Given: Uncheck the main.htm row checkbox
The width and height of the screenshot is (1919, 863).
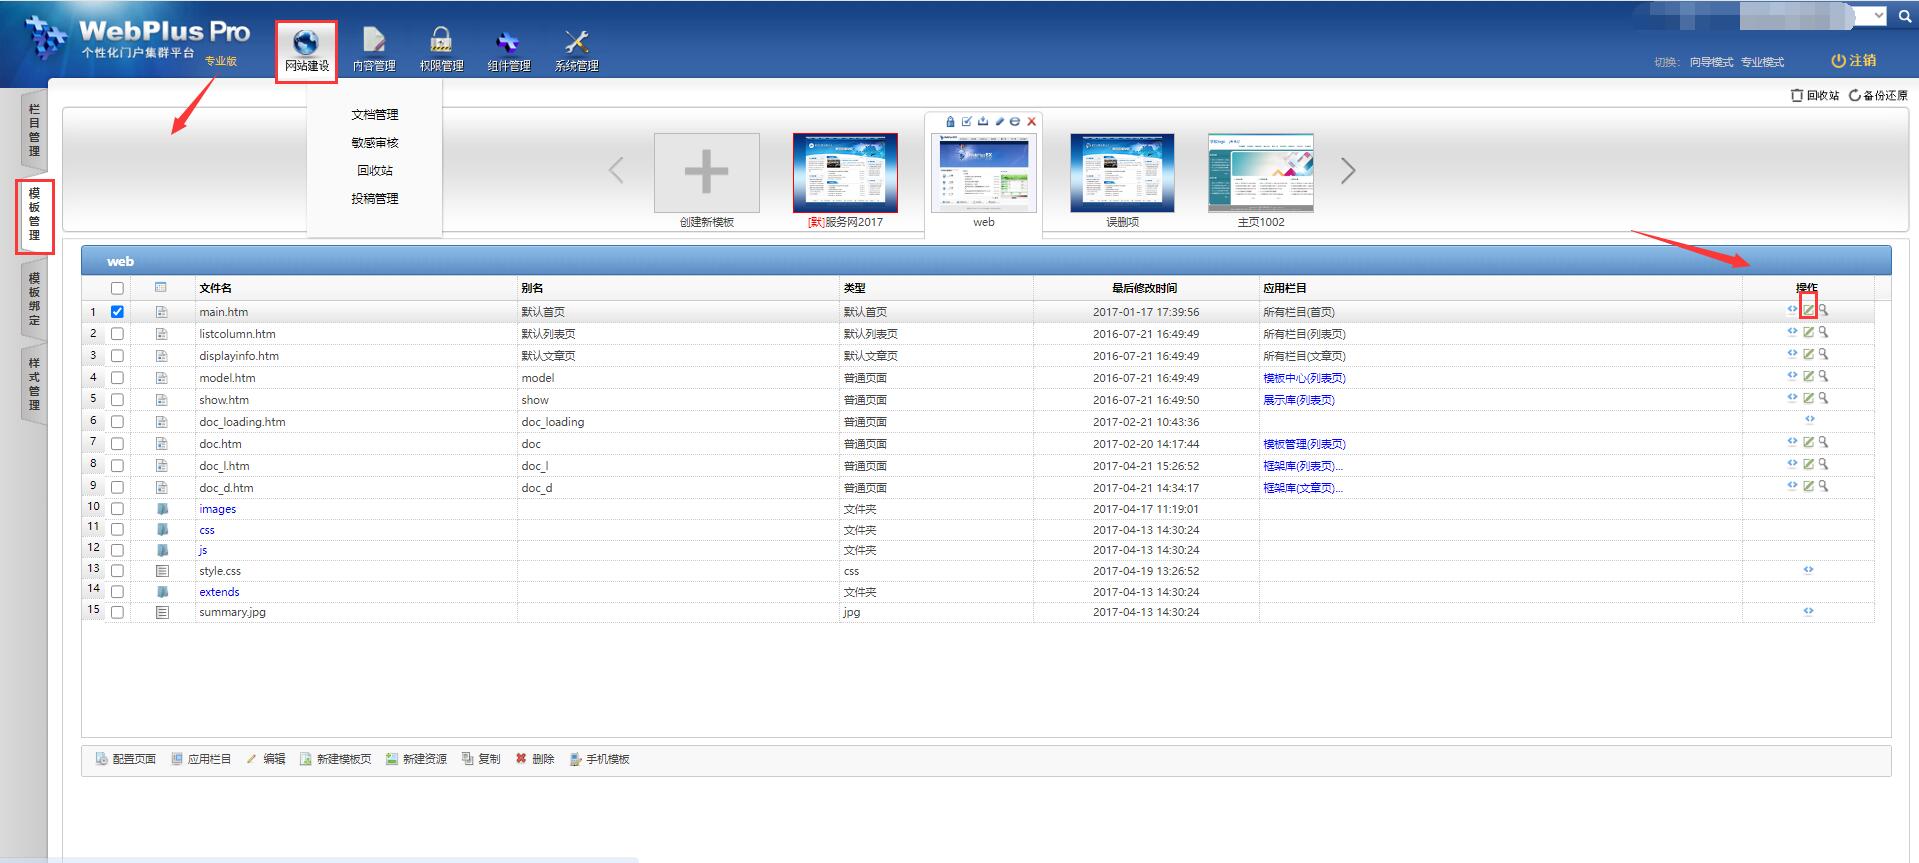Looking at the screenshot, I should point(117,312).
